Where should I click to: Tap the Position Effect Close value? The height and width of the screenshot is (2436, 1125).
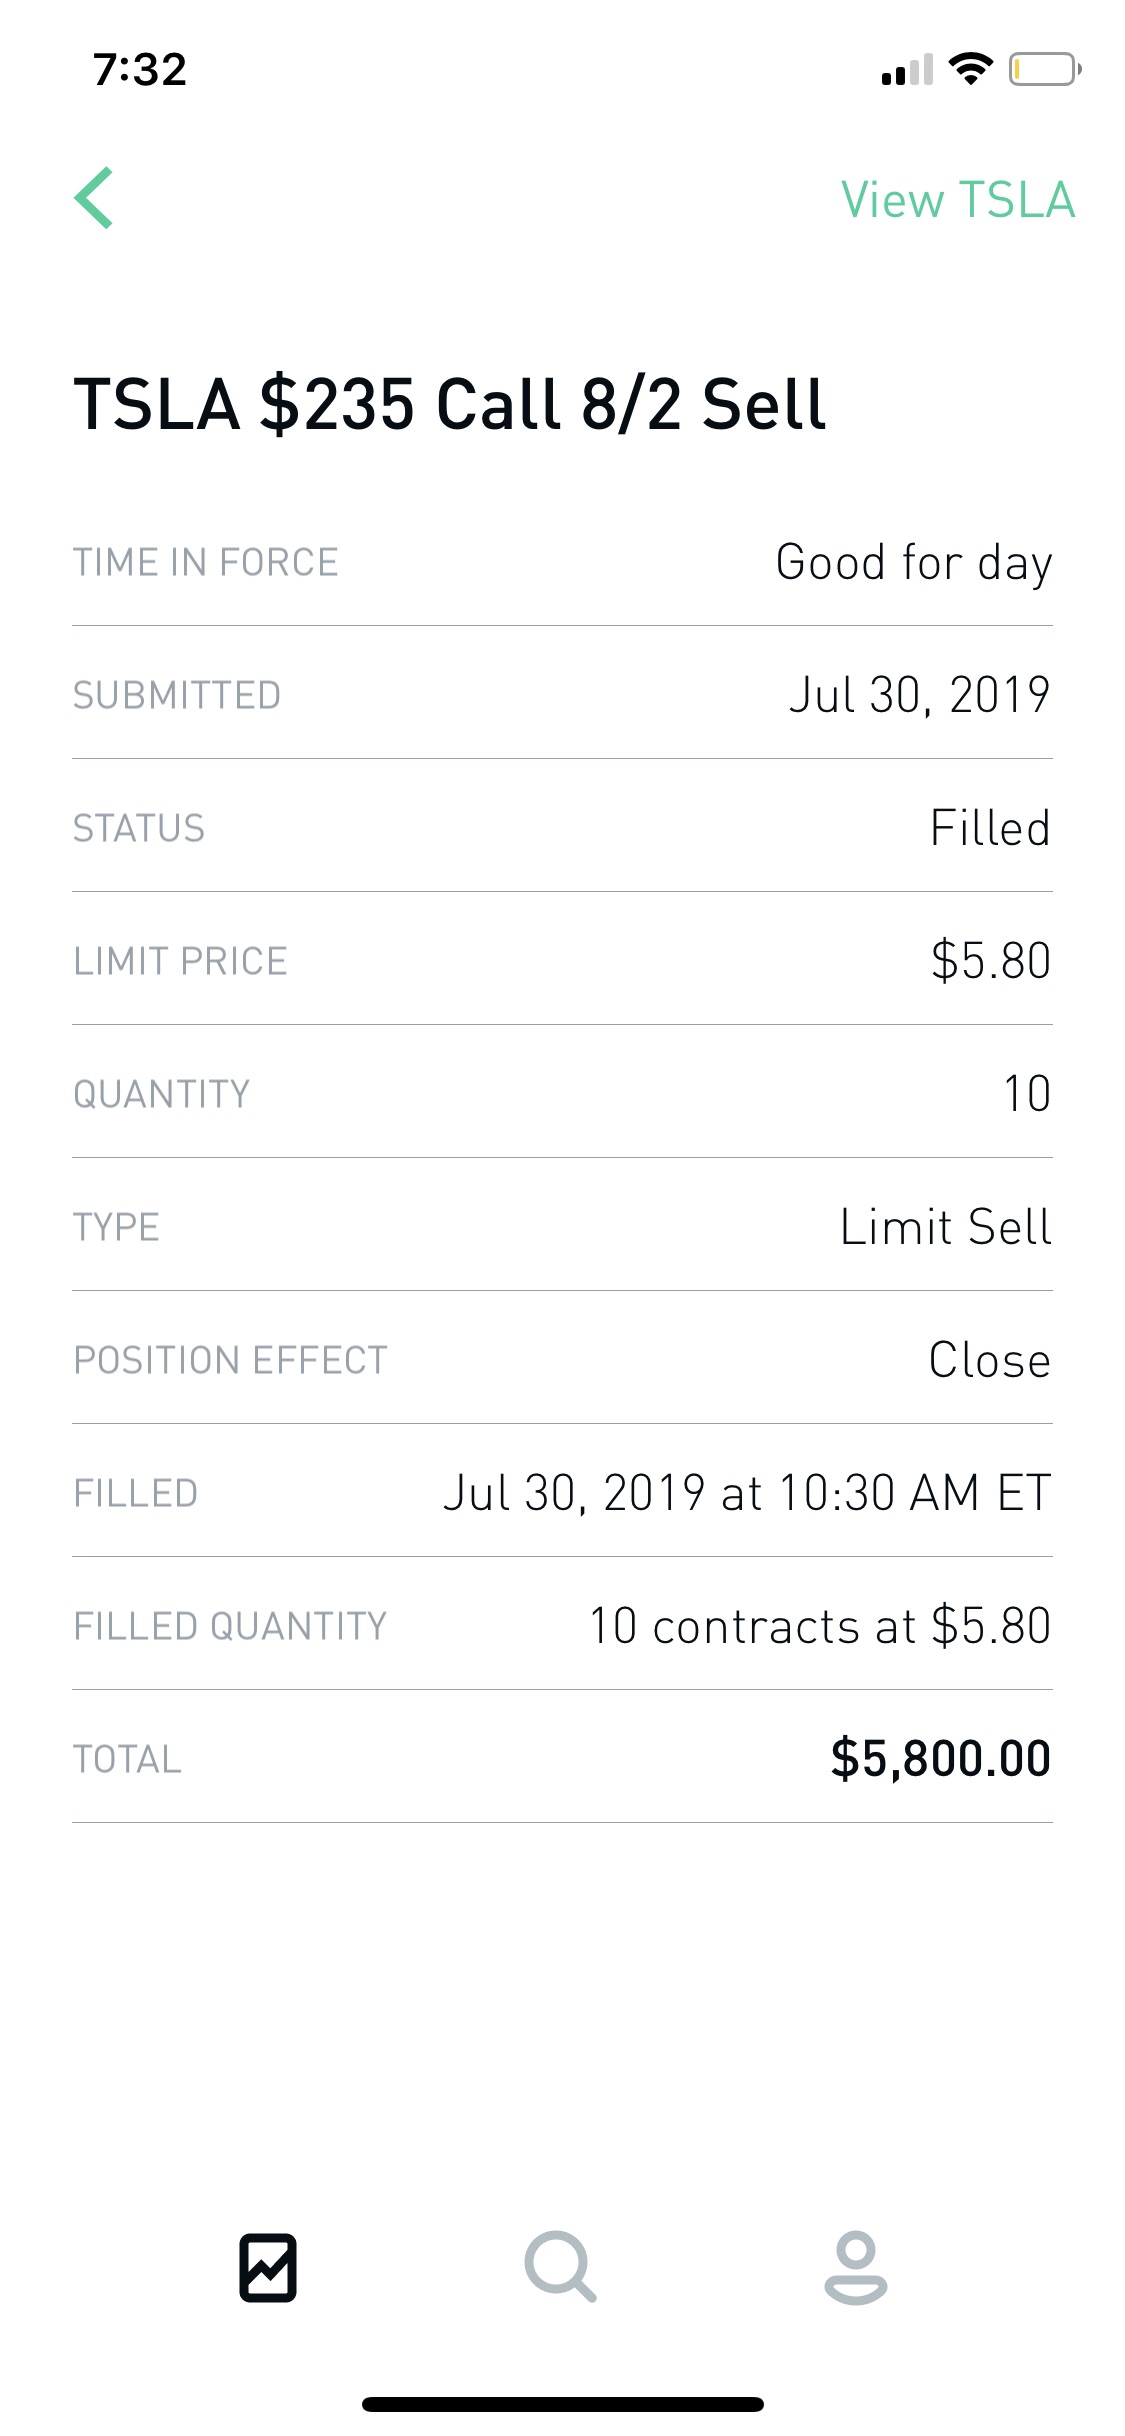pos(990,1360)
